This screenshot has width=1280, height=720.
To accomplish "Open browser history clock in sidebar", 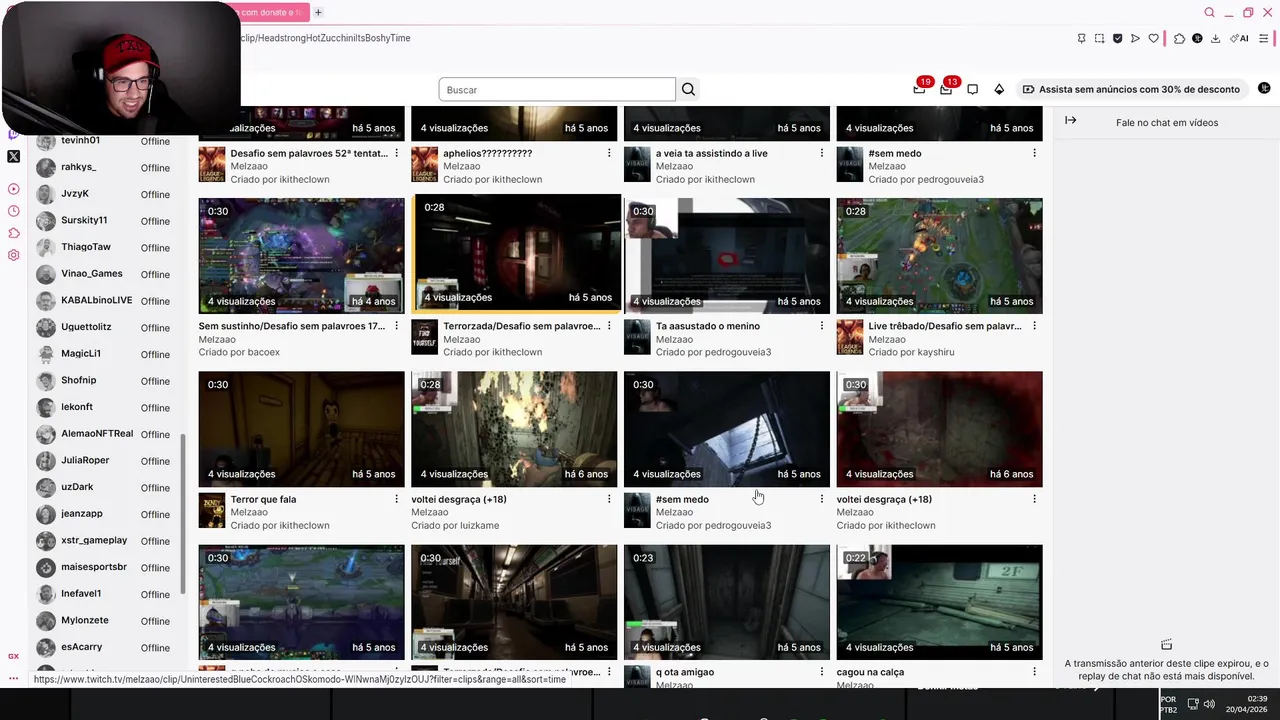I will 13,211.
